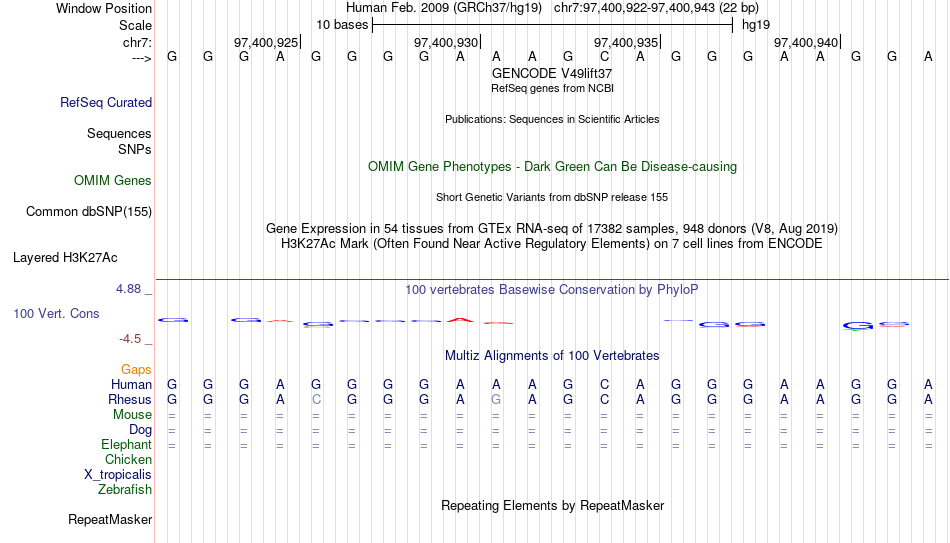
Task: Click the 97,400,940 position marker
Action: tap(806, 42)
